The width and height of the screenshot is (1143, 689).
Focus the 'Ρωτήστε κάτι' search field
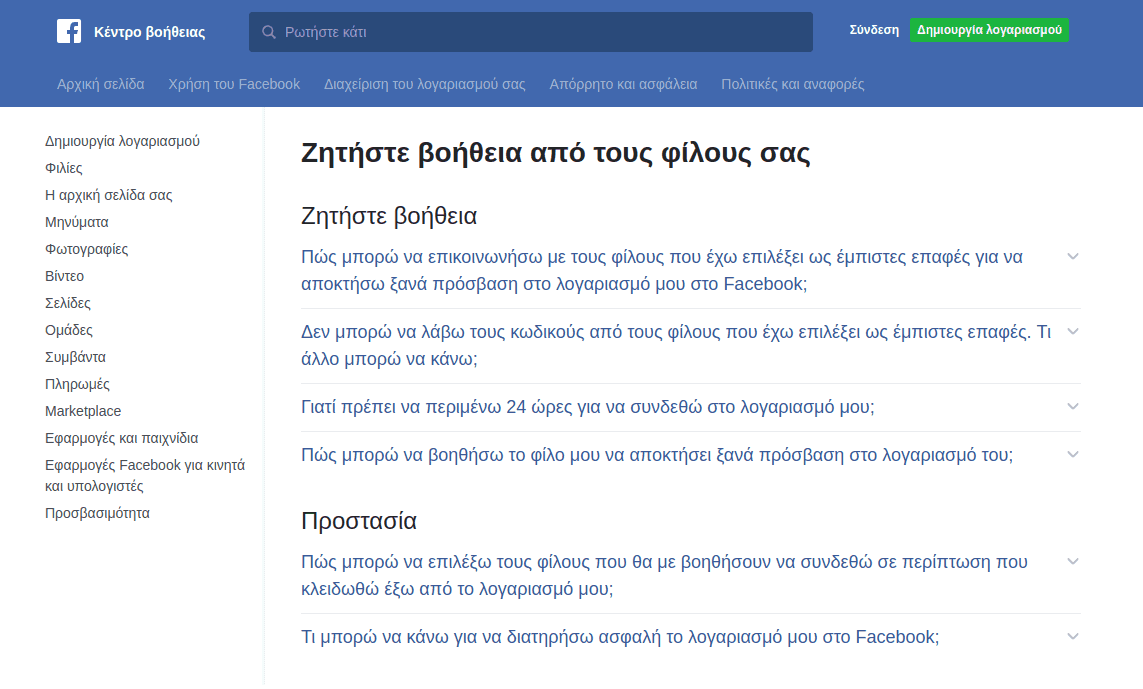tap(540, 32)
